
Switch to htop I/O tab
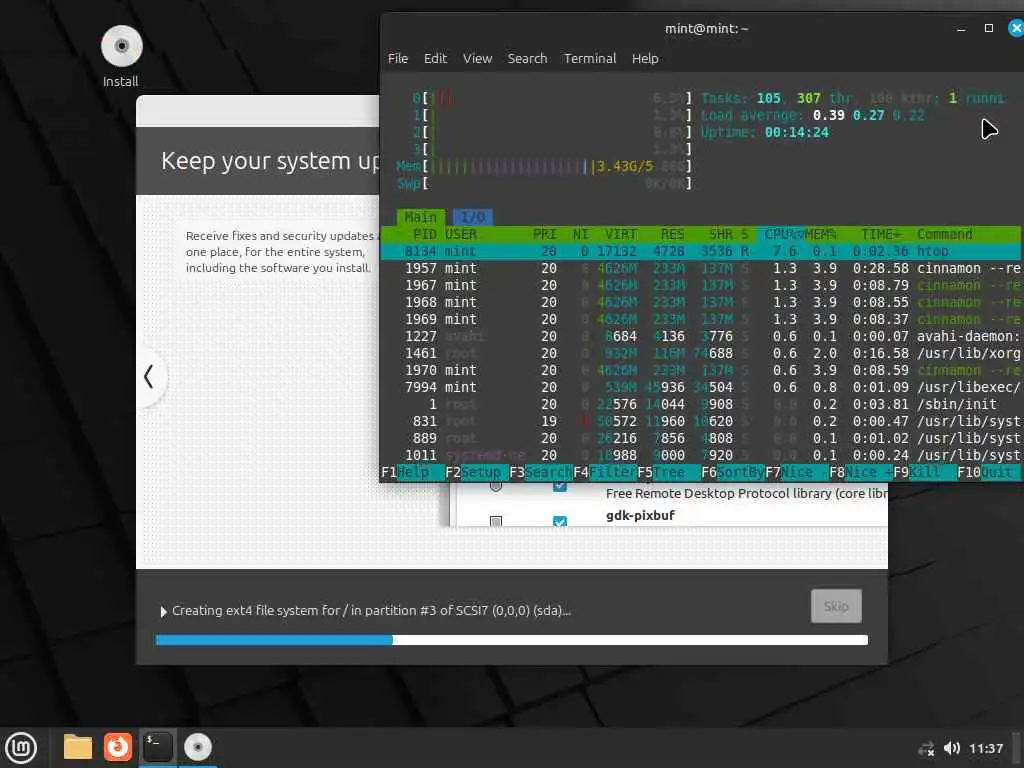pyautogui.click(x=473, y=217)
